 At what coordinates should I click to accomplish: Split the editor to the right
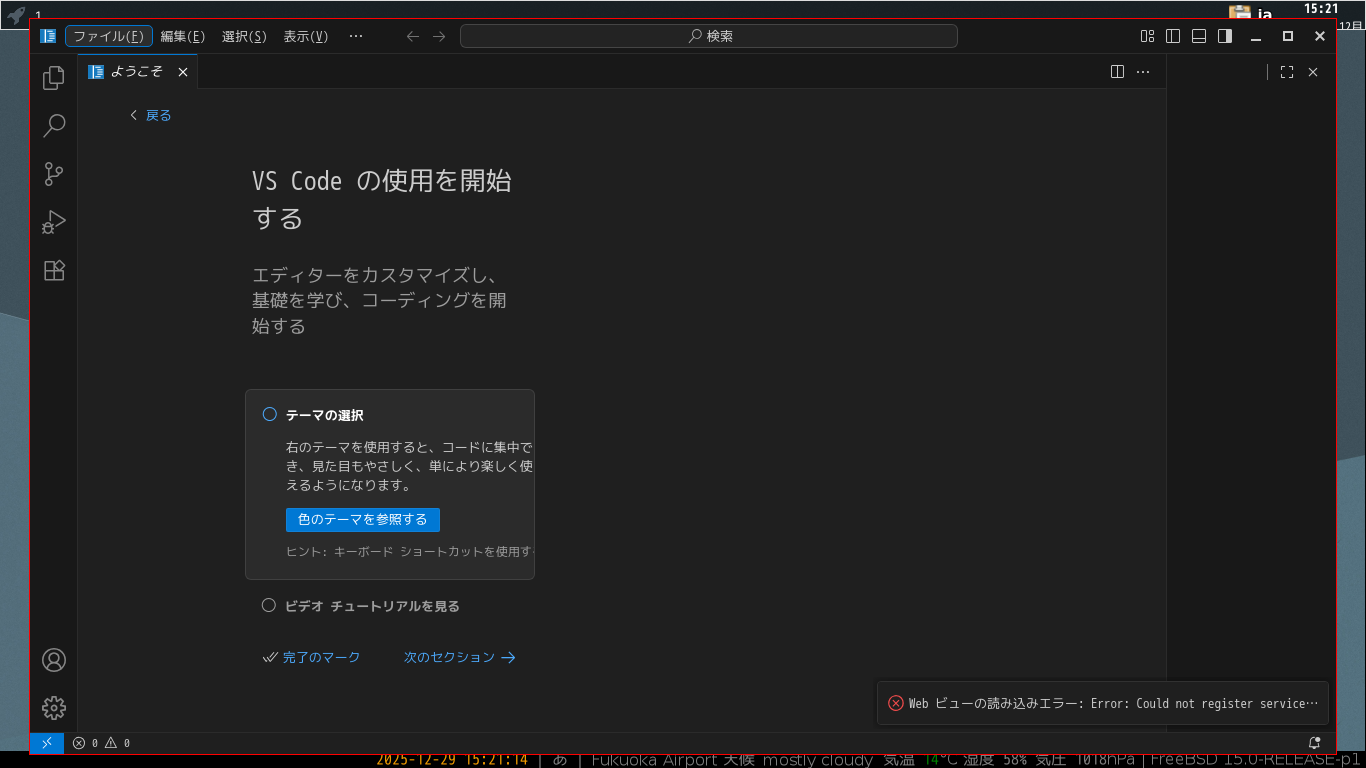[1118, 72]
